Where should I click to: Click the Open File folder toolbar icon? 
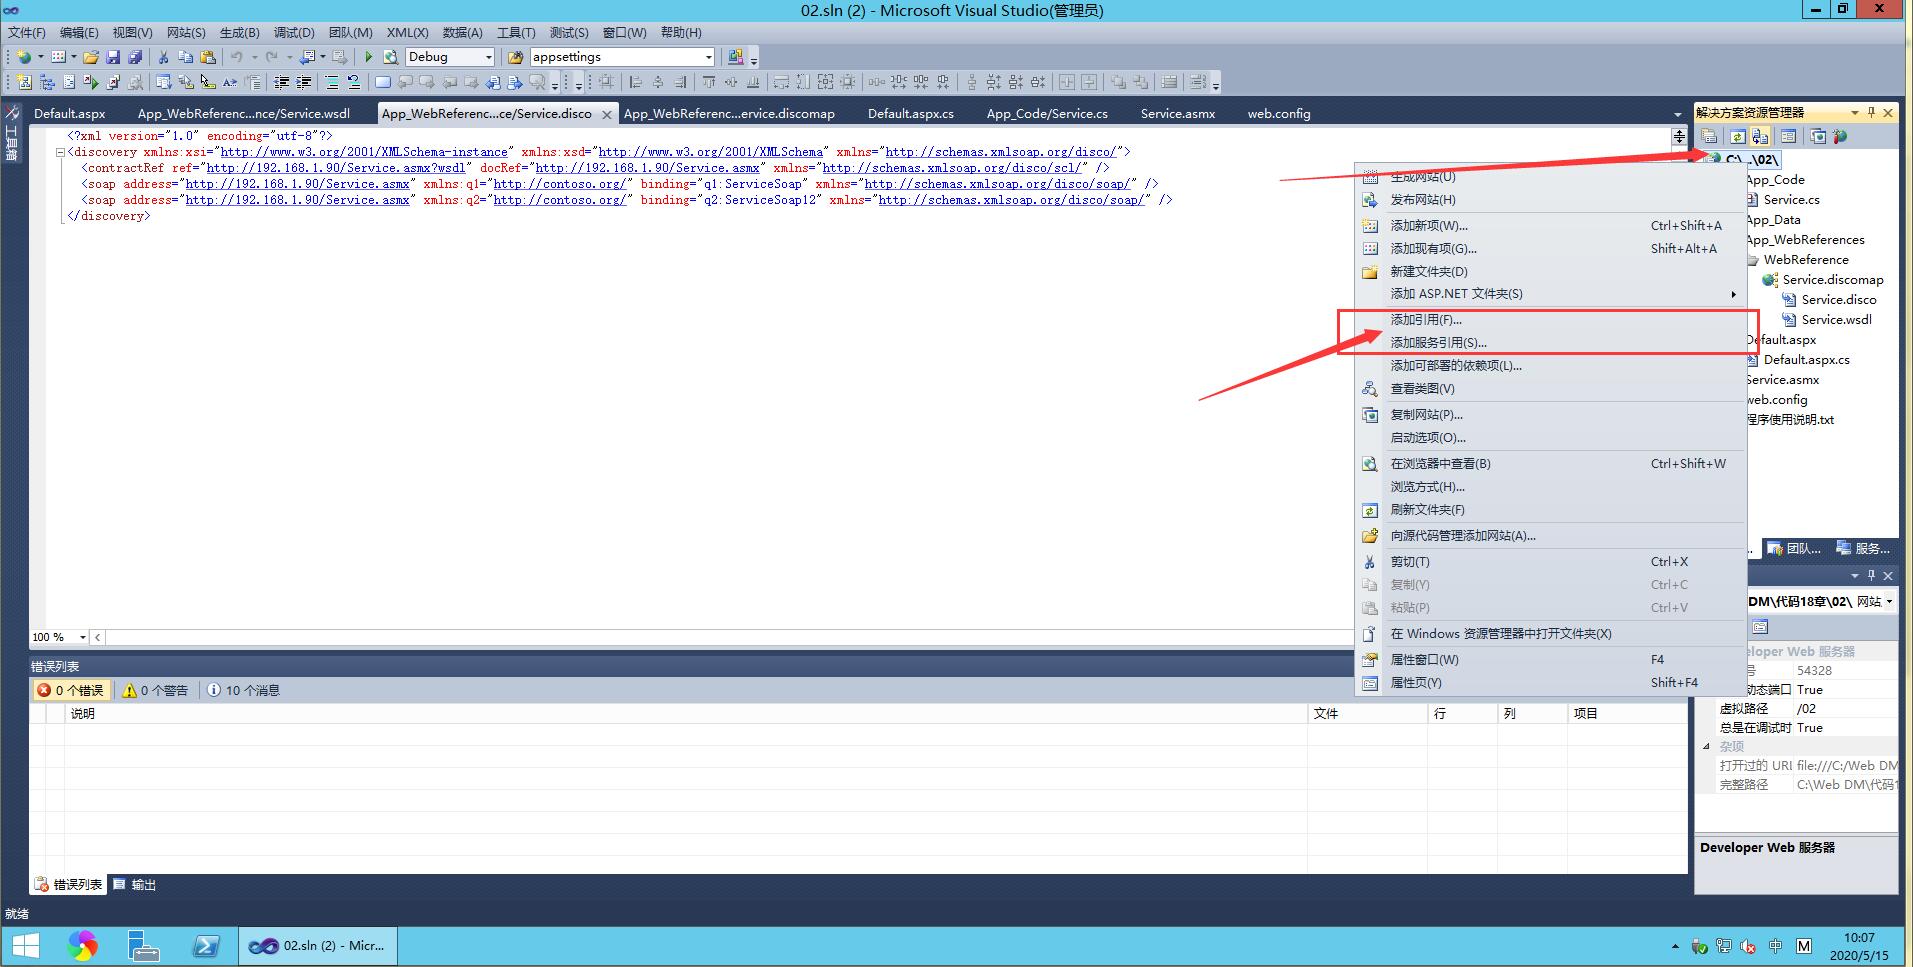91,57
